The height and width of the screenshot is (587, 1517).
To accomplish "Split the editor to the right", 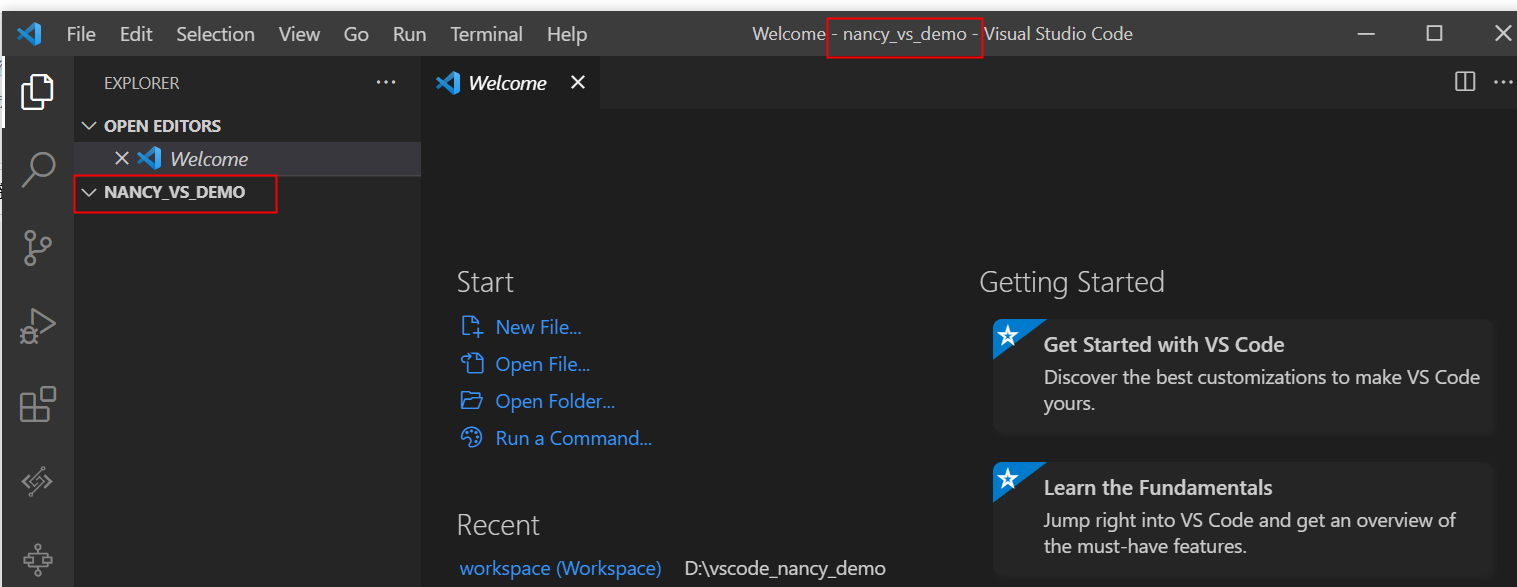I will (x=1465, y=82).
